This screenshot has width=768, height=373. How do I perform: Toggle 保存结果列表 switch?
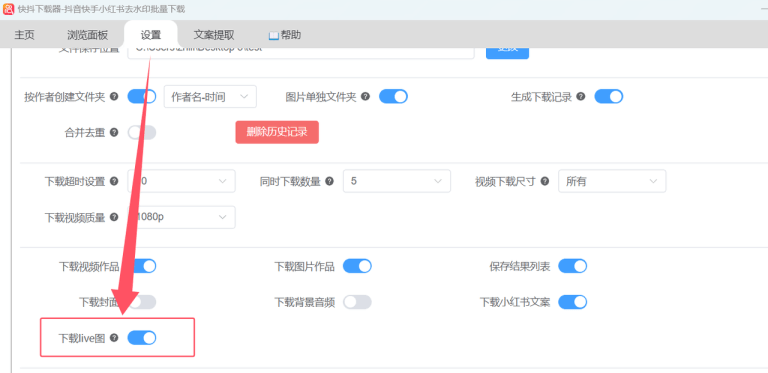pyautogui.click(x=573, y=266)
